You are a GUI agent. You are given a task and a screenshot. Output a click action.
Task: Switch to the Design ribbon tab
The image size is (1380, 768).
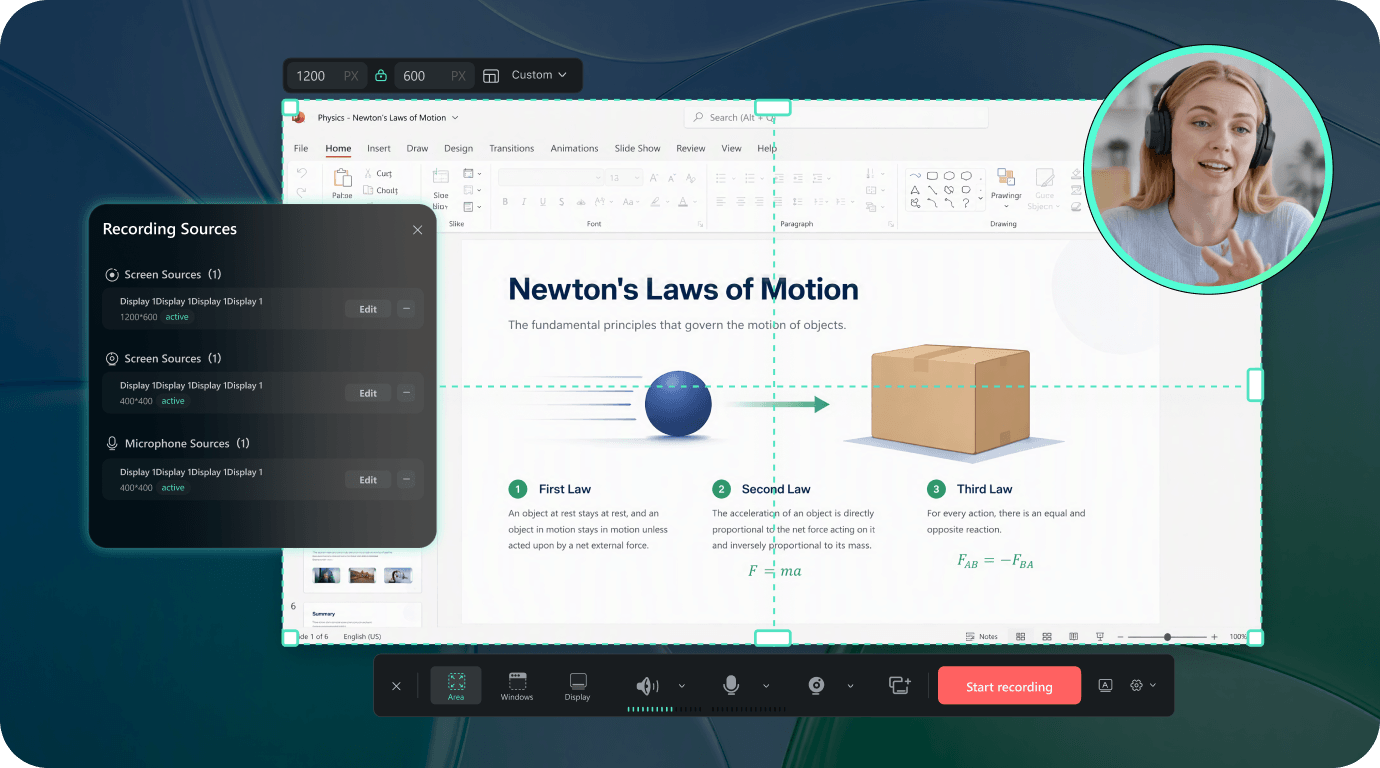tap(458, 148)
